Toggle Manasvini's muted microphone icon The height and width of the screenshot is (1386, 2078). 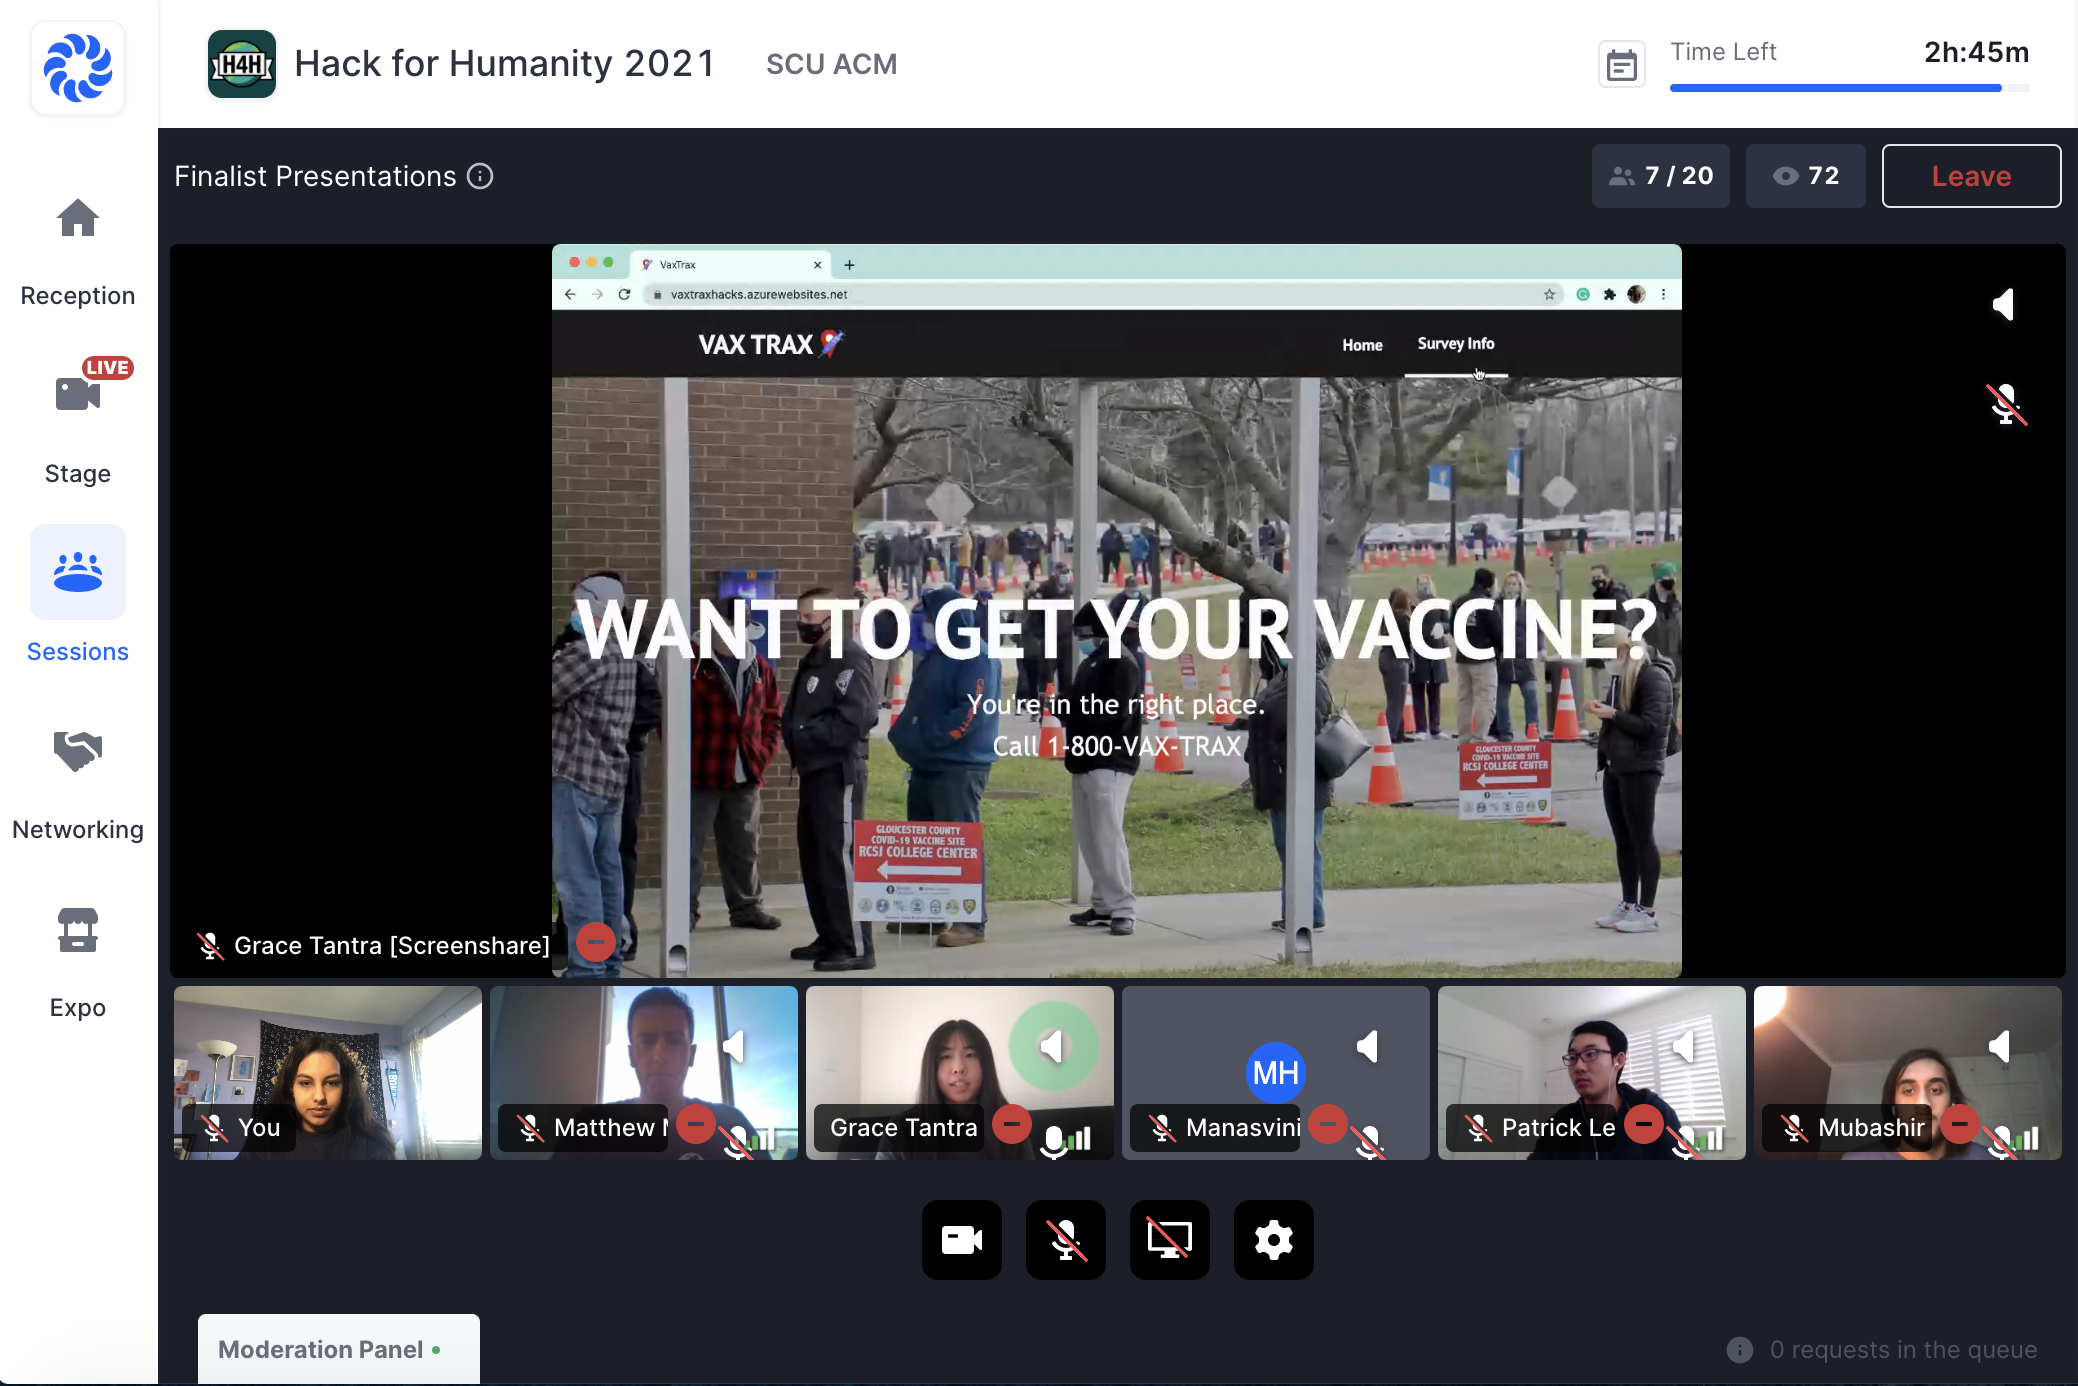[x=1368, y=1141]
